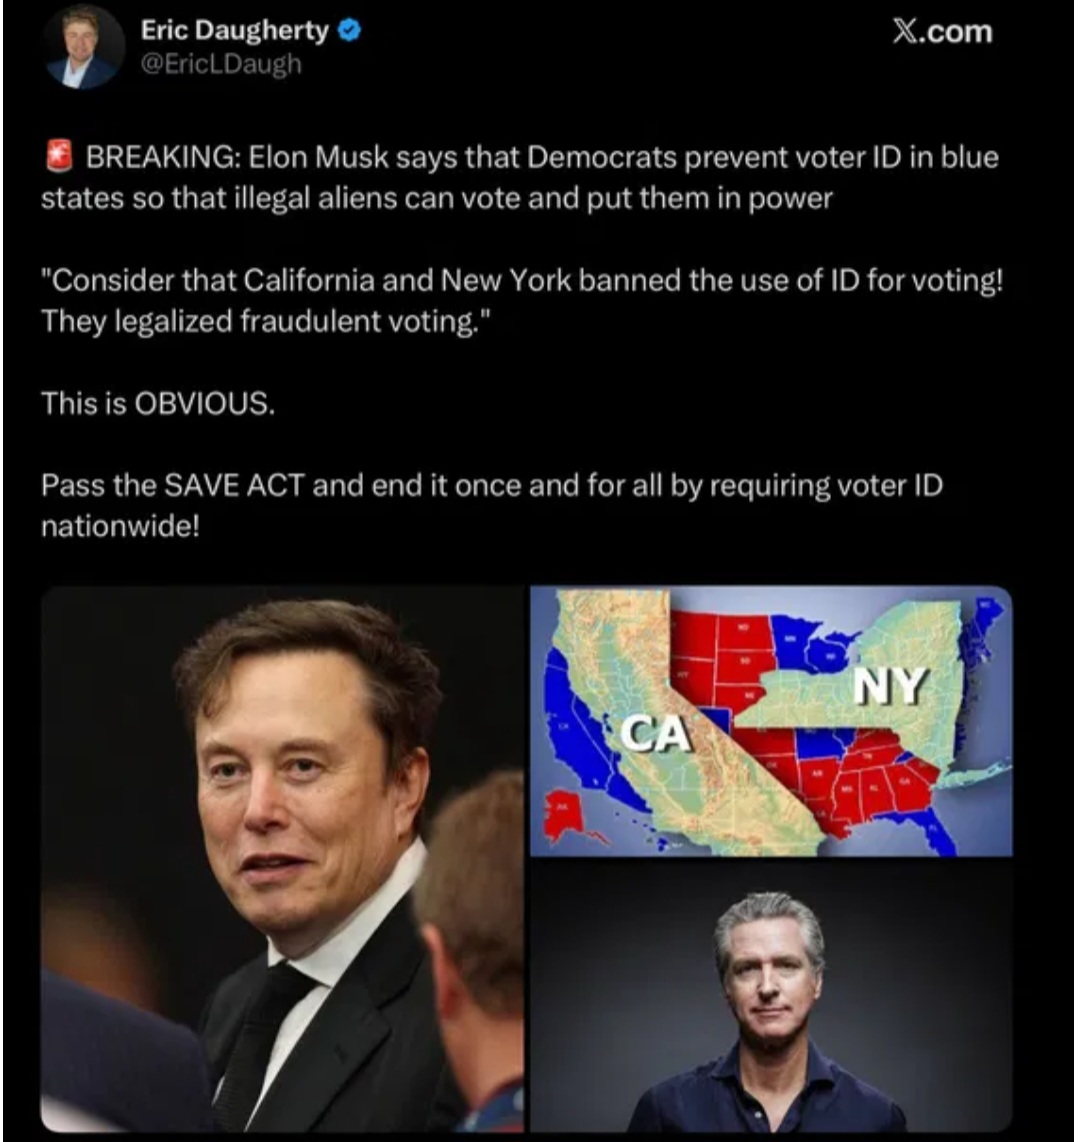
Task: Click the red siren emoji before BREAKING
Action: tap(60, 157)
